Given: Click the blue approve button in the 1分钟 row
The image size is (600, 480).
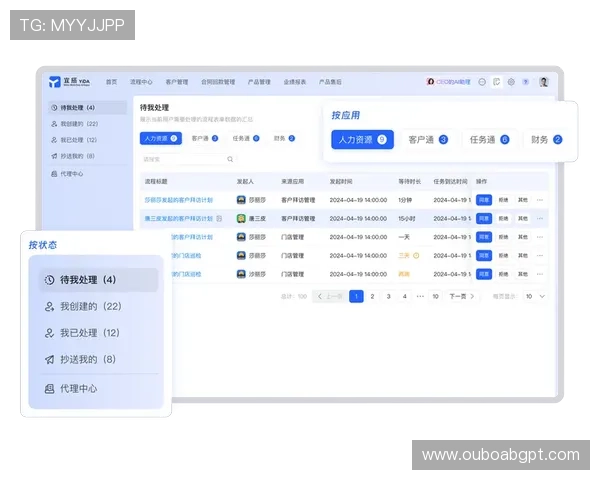Looking at the screenshot, I should pos(484,200).
